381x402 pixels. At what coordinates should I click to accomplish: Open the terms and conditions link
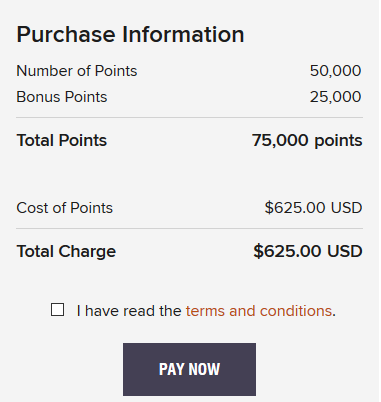(259, 311)
